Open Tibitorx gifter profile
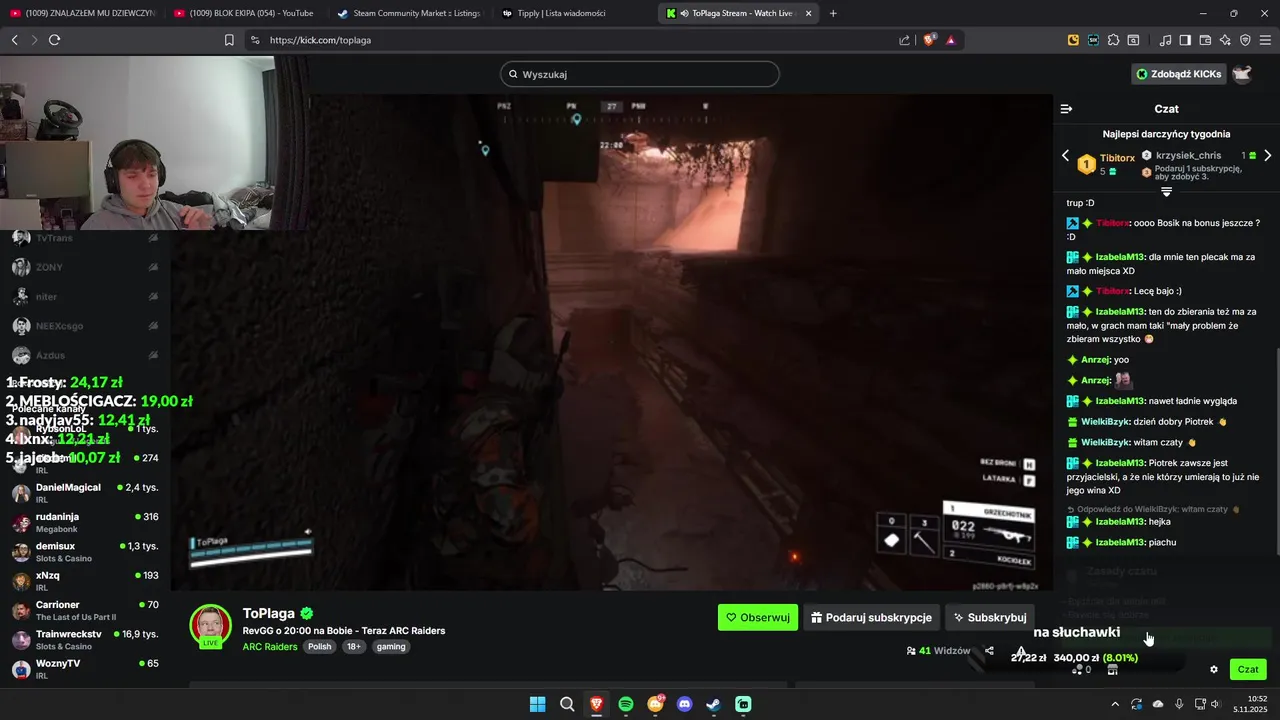This screenshot has height=720, width=1280. (x=1117, y=158)
